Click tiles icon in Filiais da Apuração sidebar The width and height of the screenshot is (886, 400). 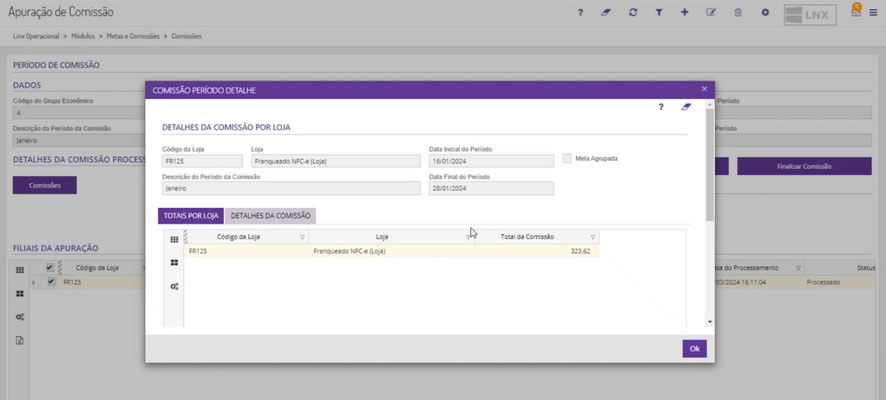click(20, 294)
